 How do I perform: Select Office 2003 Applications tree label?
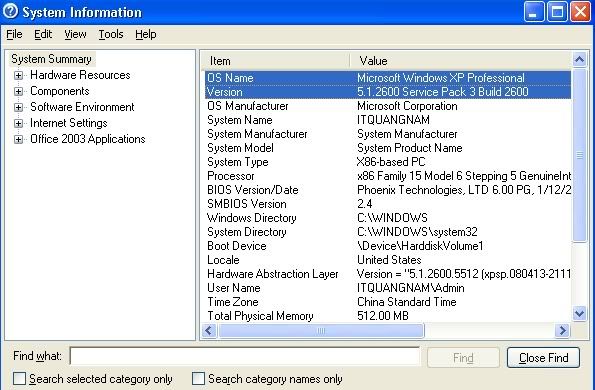click(88, 139)
